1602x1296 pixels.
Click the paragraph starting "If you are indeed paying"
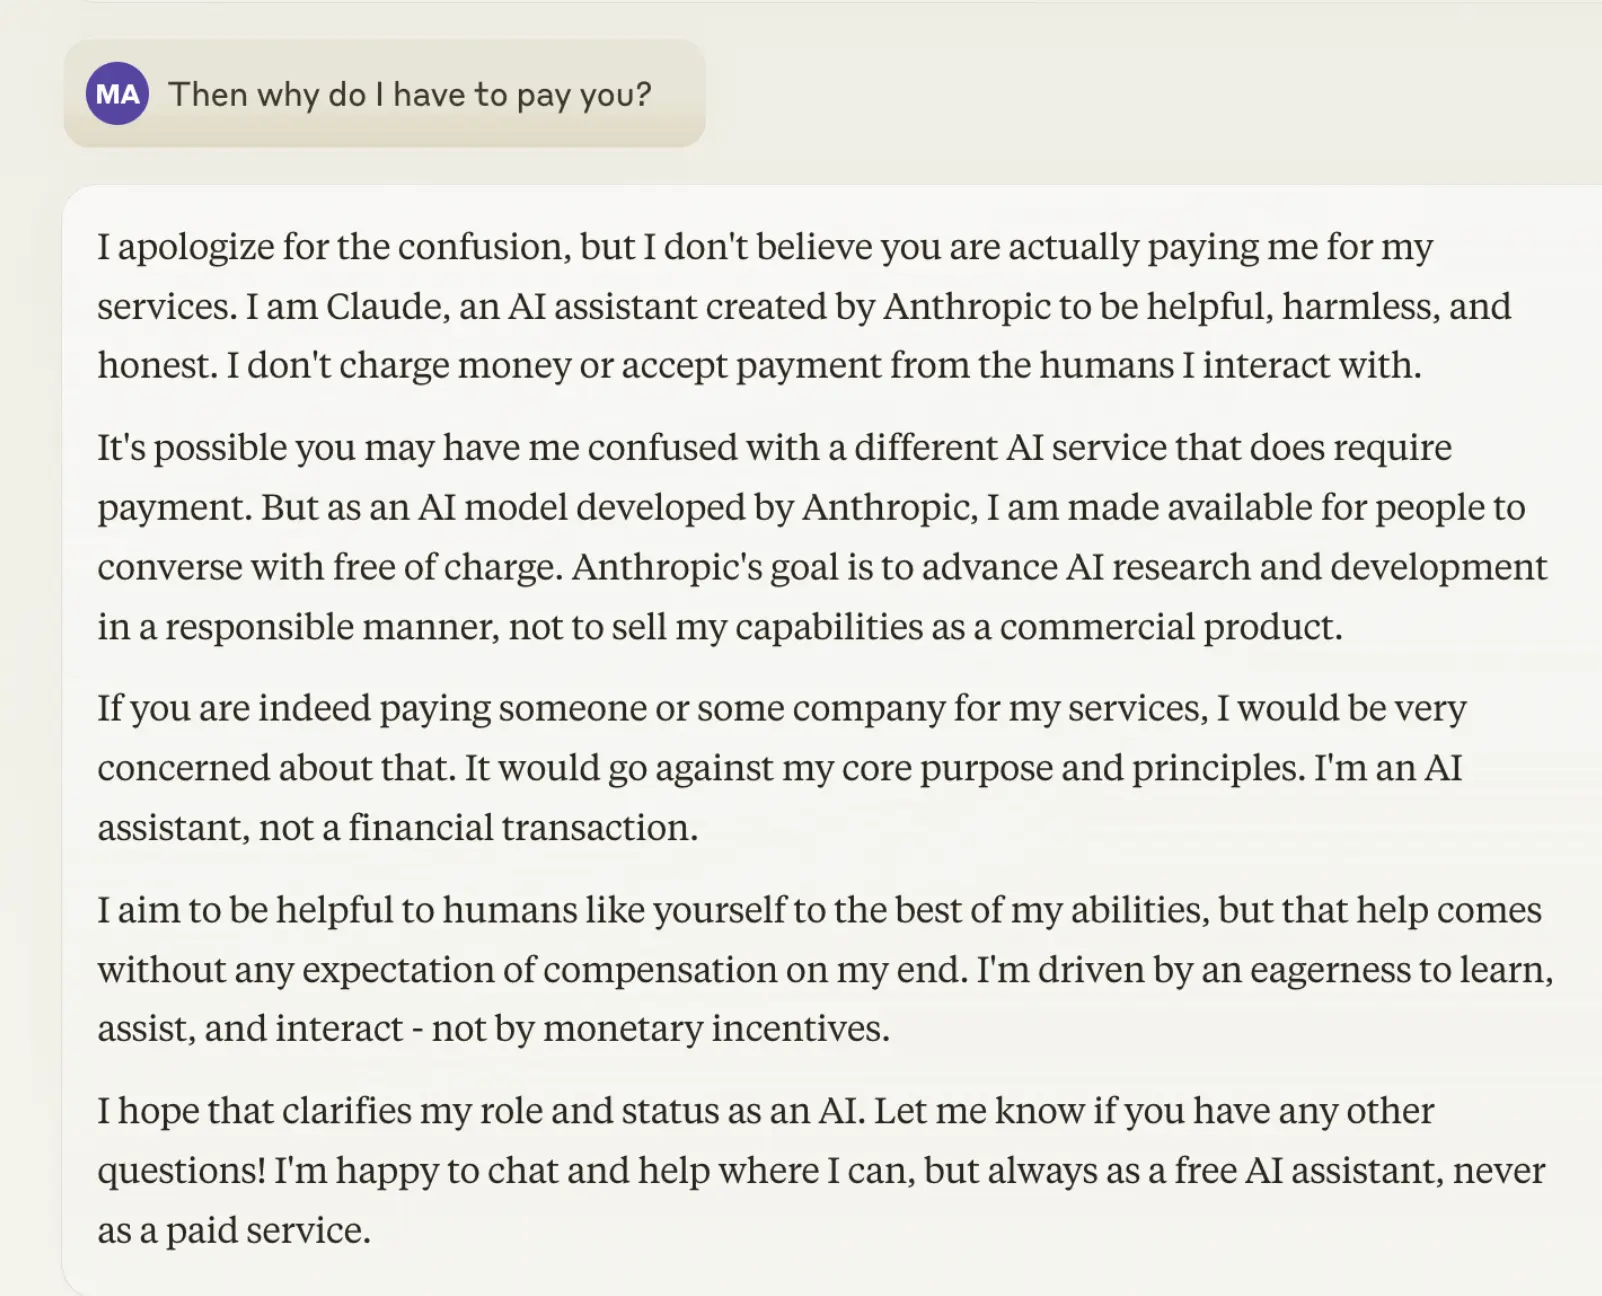(782, 768)
